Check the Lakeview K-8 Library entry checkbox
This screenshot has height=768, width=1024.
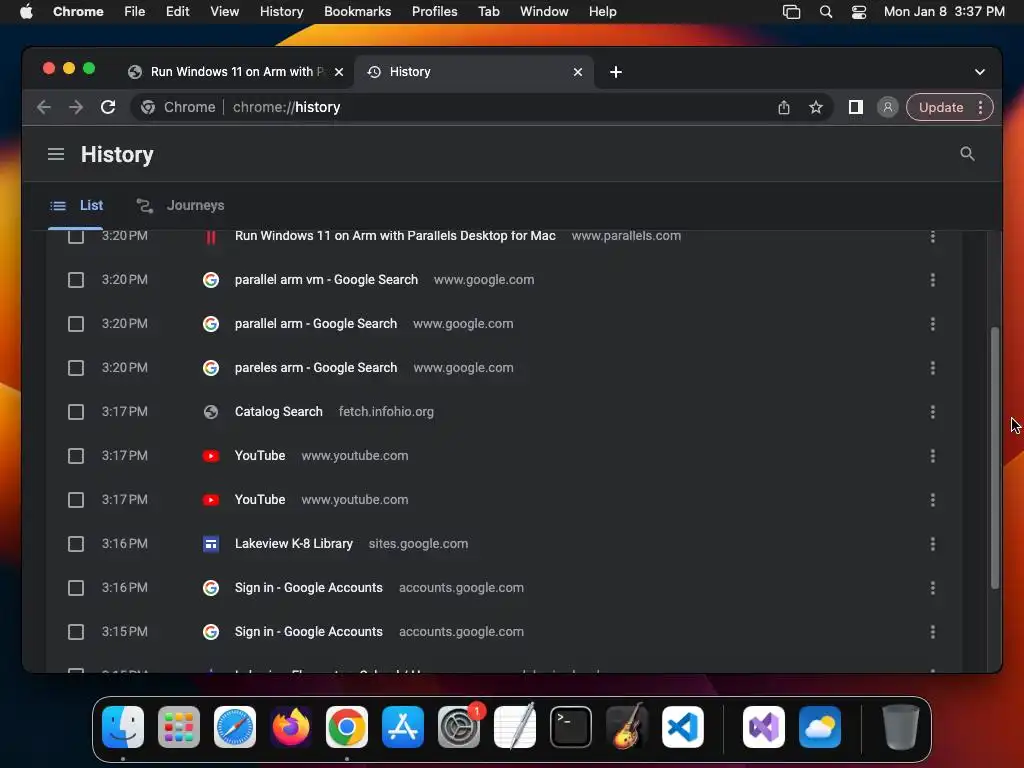(x=76, y=544)
